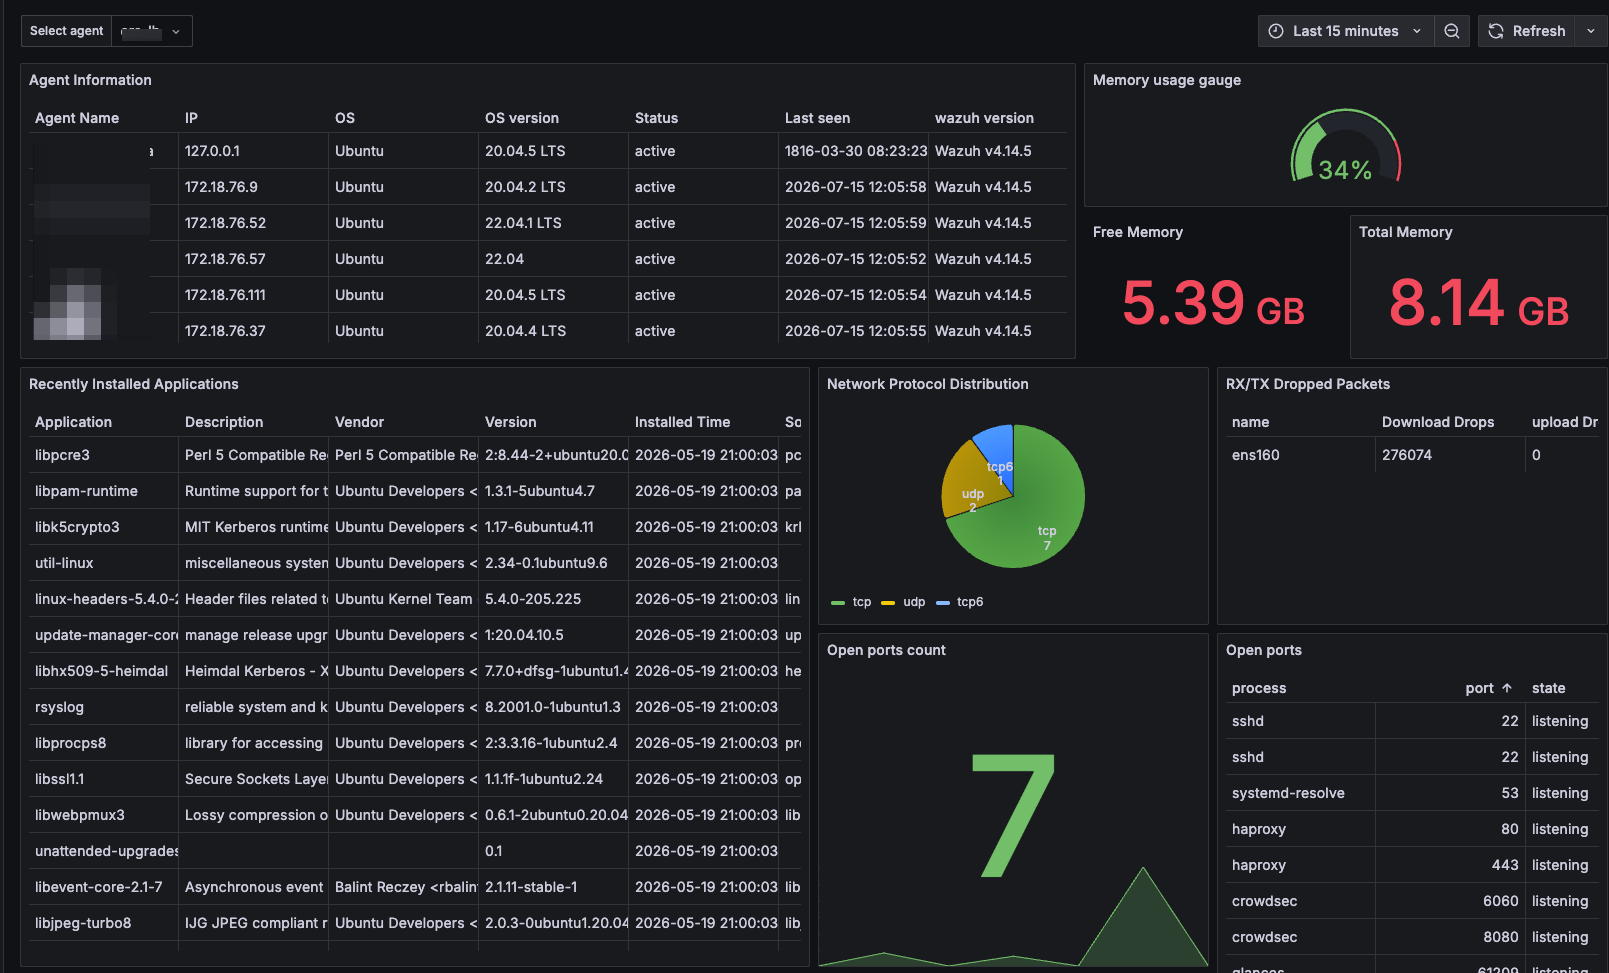This screenshot has width=1609, height=973.
Task: Click the clock icon in time picker
Action: [1276, 31]
